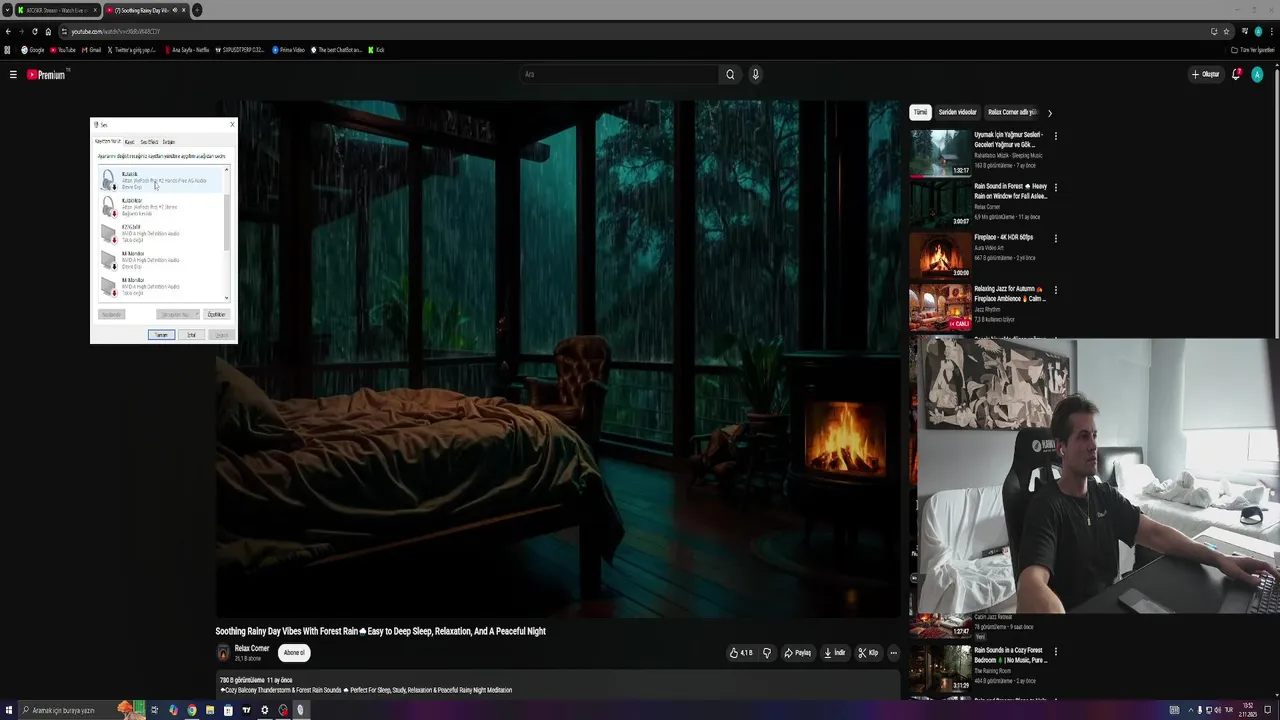Click Özellikler button in Ses dialog

click(216, 314)
